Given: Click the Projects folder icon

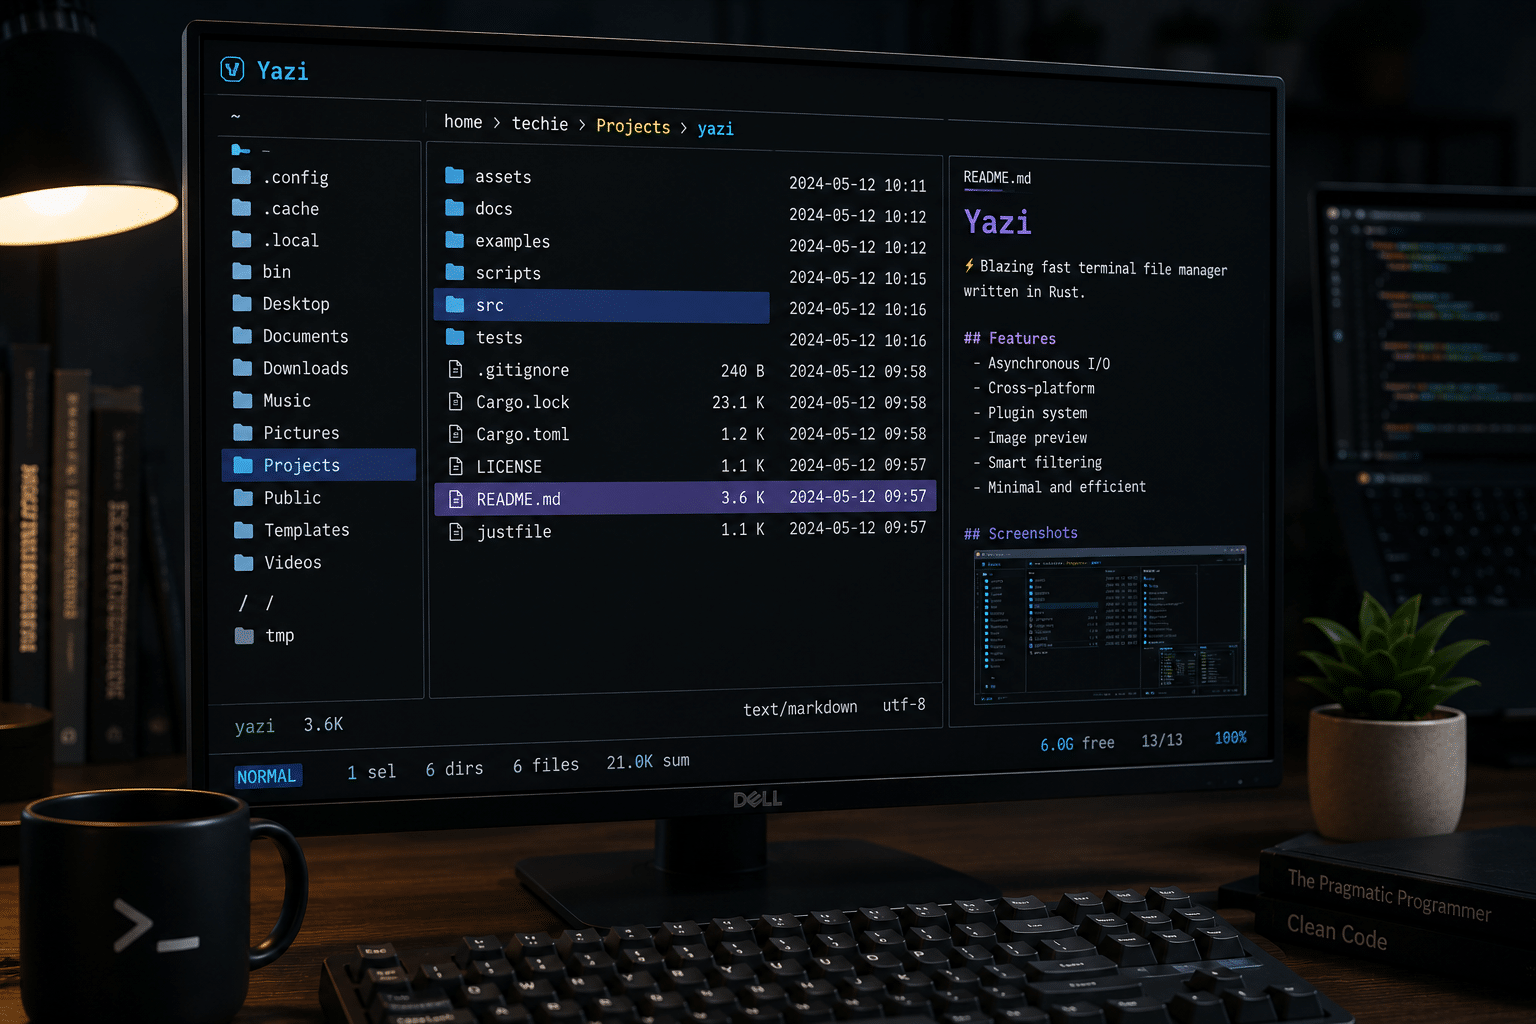Looking at the screenshot, I should pyautogui.click(x=243, y=465).
